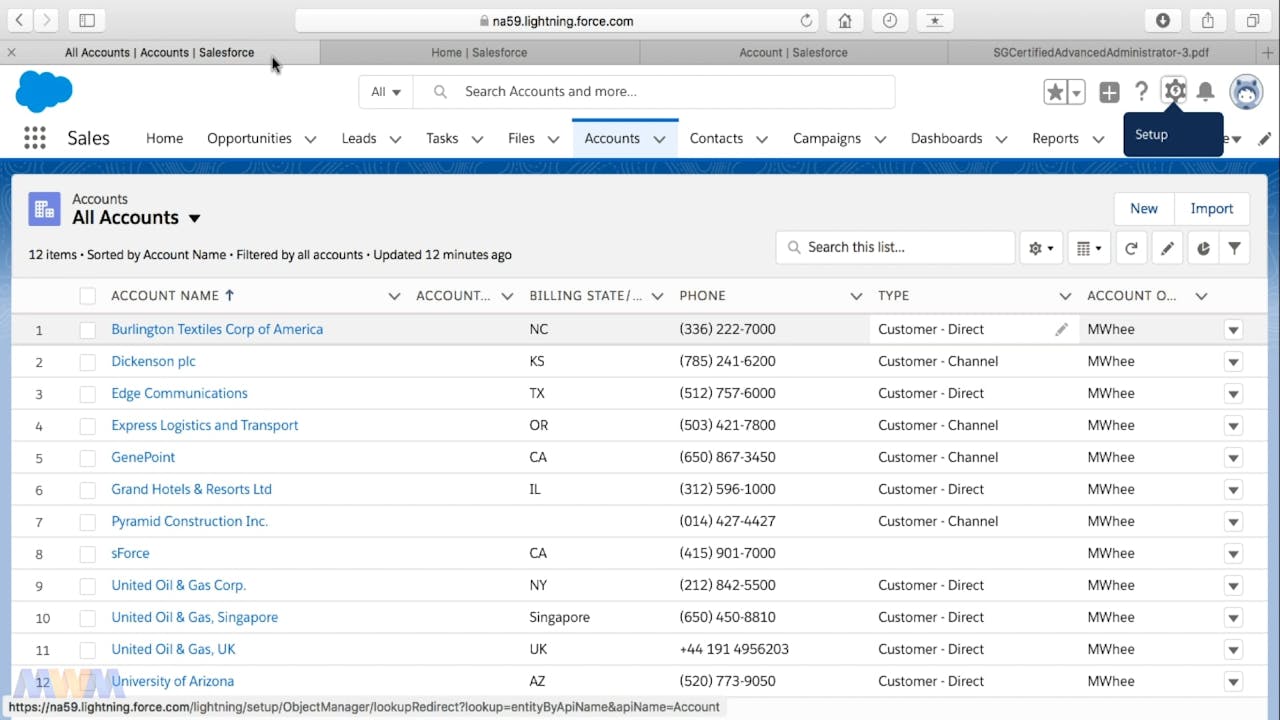Check the Dickenson plc row checkbox
The image size is (1280, 720).
(x=88, y=362)
